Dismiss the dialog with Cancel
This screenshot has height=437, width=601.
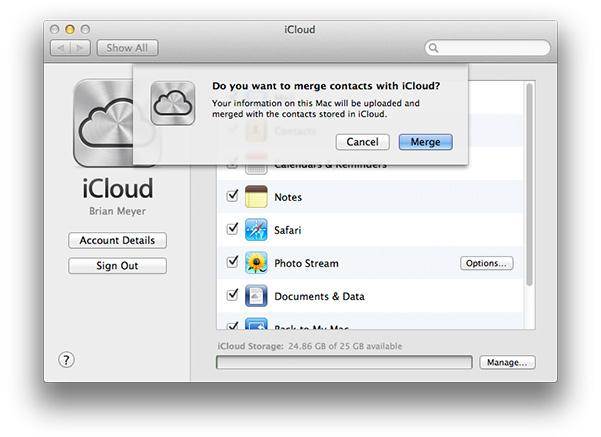click(362, 142)
